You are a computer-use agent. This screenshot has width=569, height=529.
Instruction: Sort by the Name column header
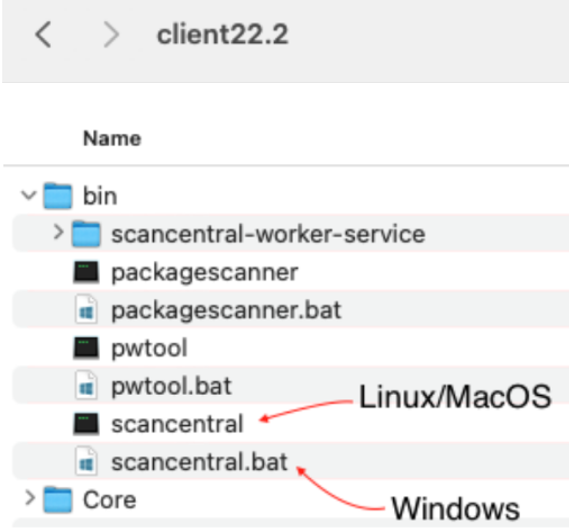tap(112, 139)
